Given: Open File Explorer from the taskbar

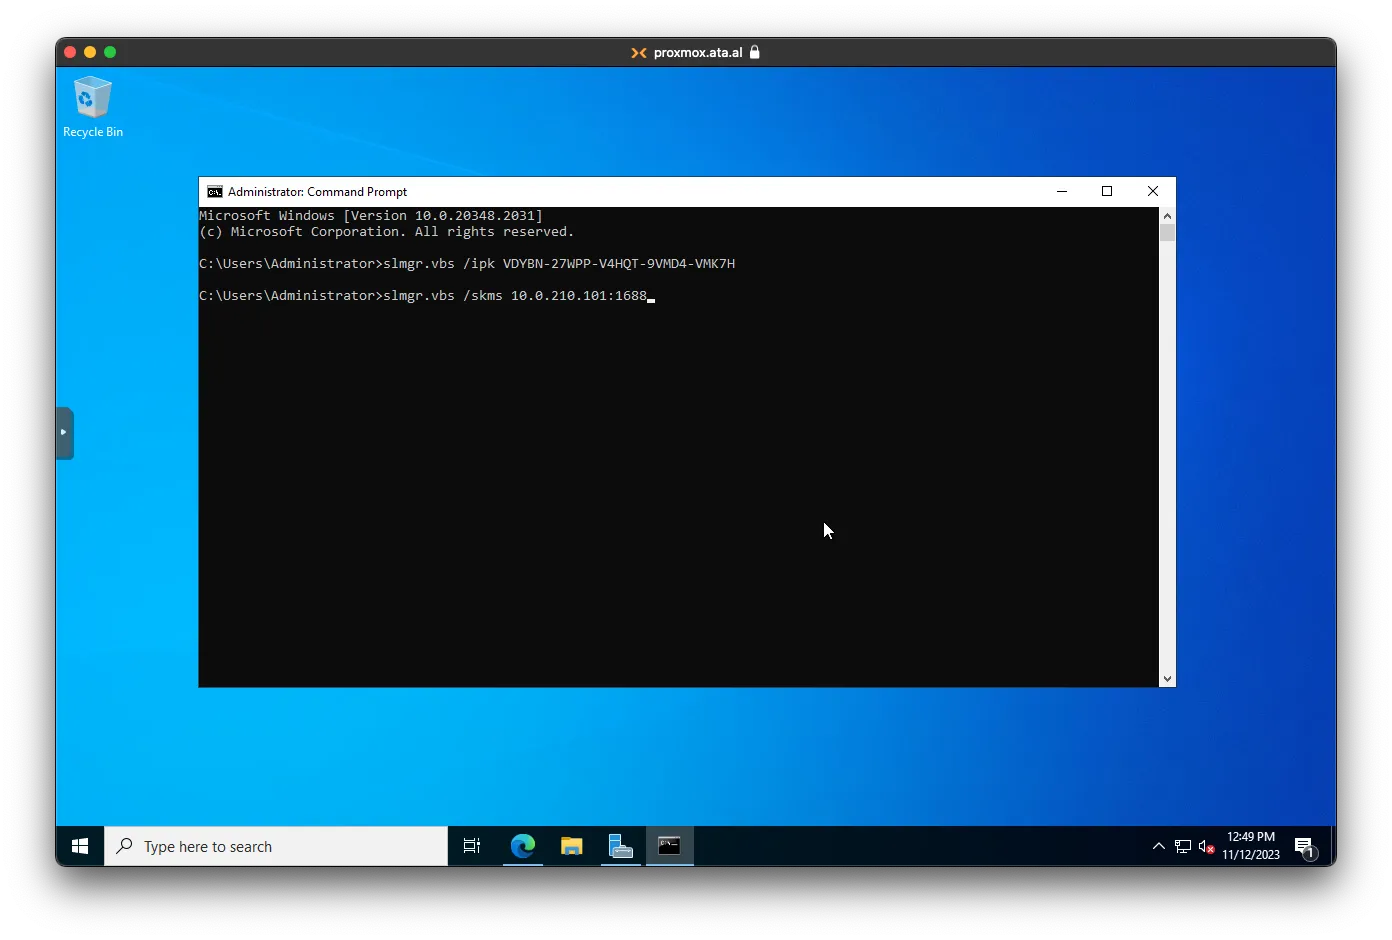Looking at the screenshot, I should click(x=571, y=846).
